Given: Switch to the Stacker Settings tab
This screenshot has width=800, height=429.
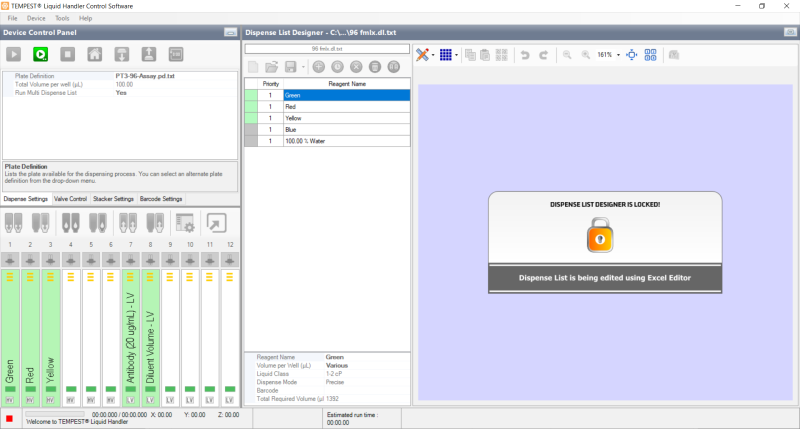Looking at the screenshot, I should click(x=113, y=199).
